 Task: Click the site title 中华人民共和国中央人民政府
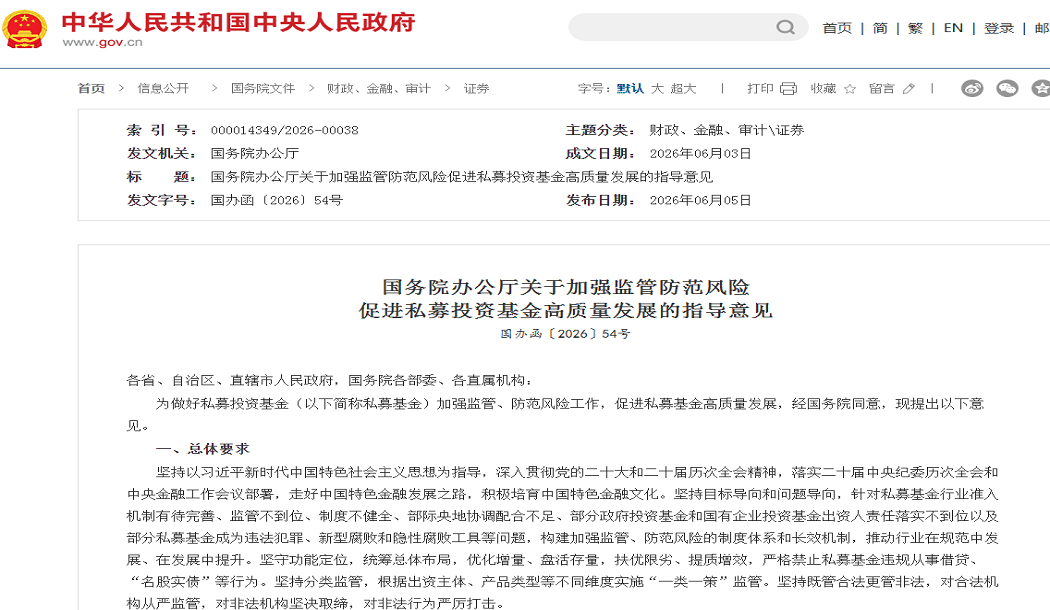(x=238, y=21)
